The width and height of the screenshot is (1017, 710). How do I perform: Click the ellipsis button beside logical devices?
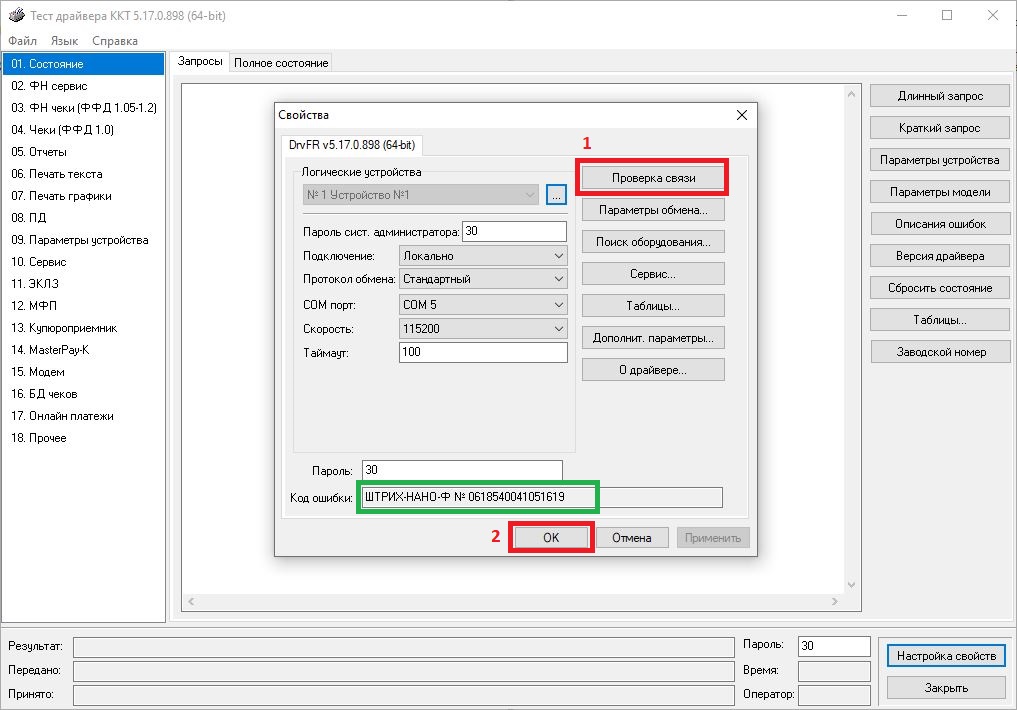[557, 195]
